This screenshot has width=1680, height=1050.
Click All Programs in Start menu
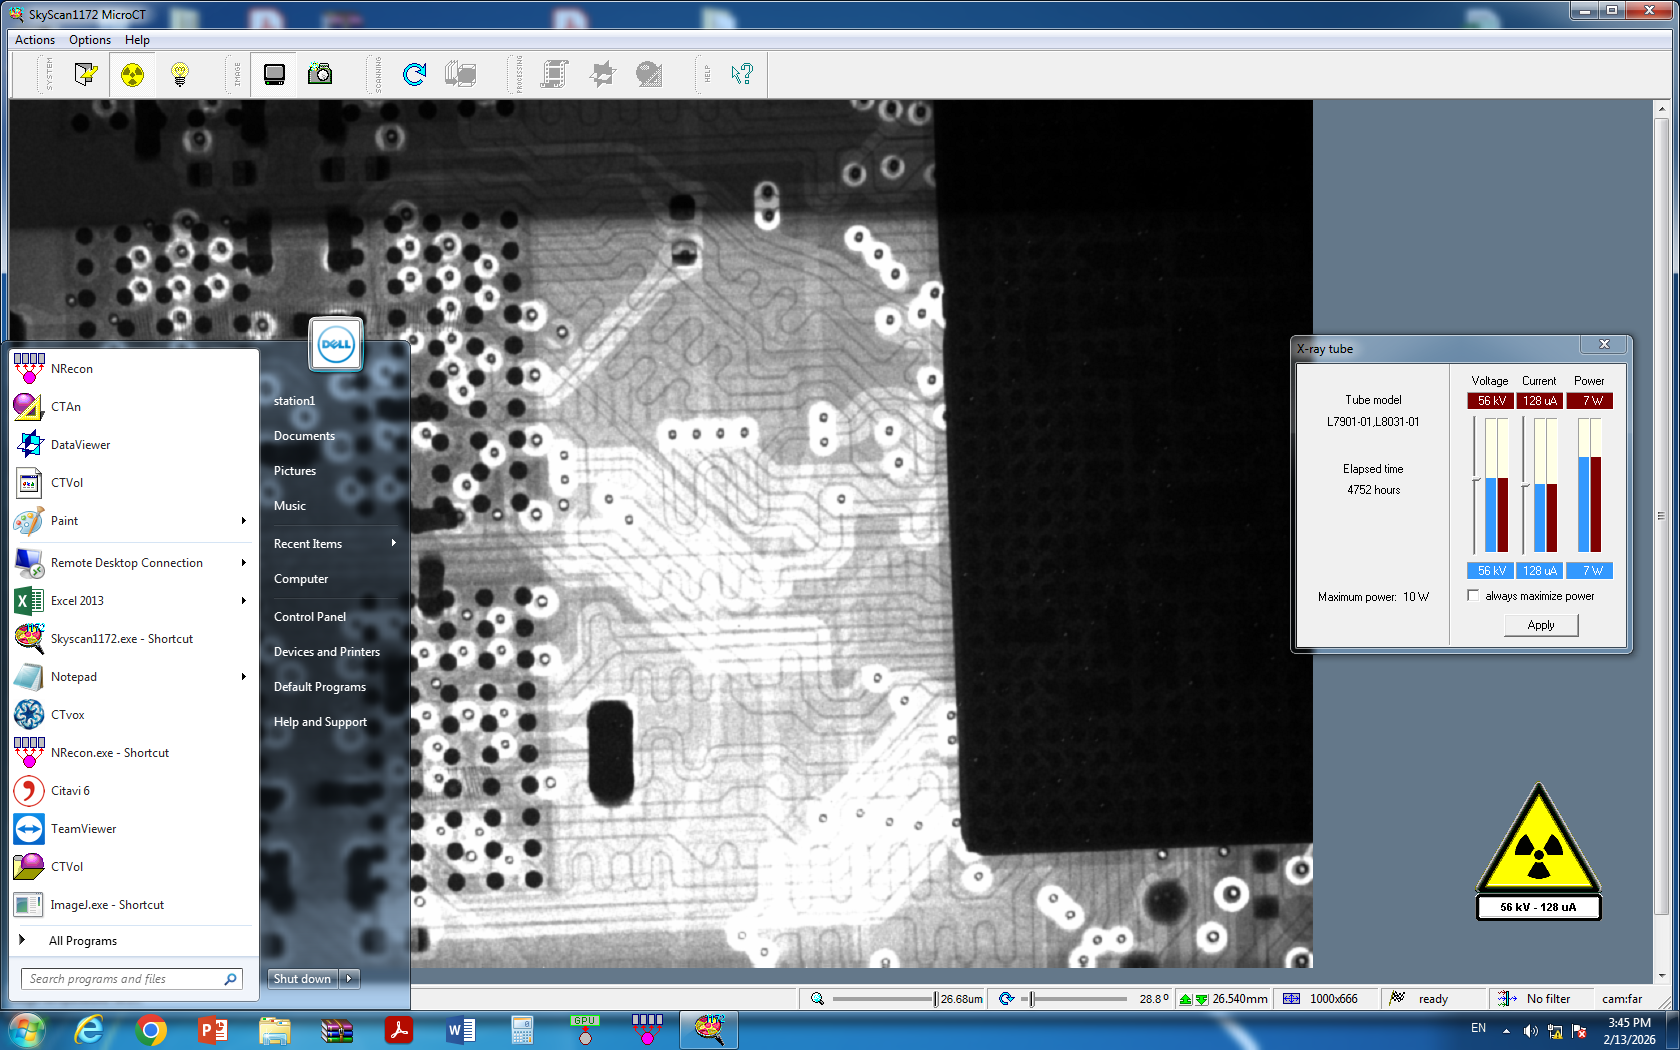coord(83,941)
